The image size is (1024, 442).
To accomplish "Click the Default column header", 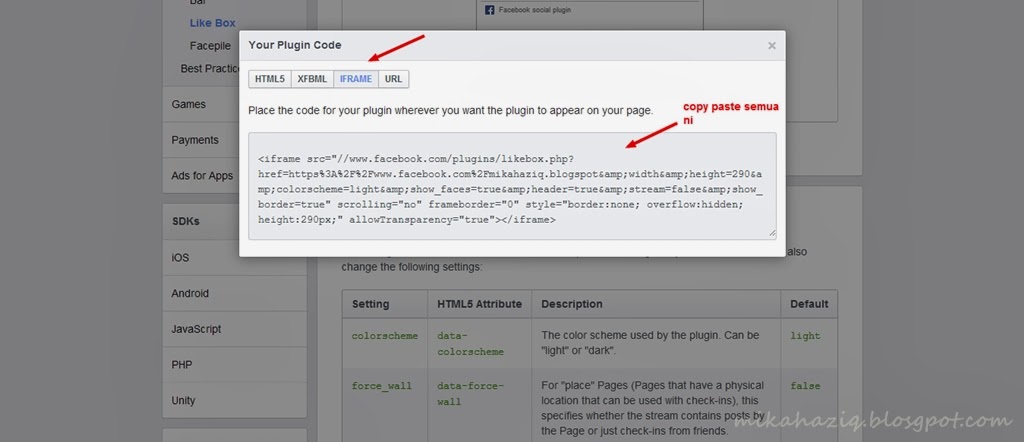I will click(x=809, y=304).
